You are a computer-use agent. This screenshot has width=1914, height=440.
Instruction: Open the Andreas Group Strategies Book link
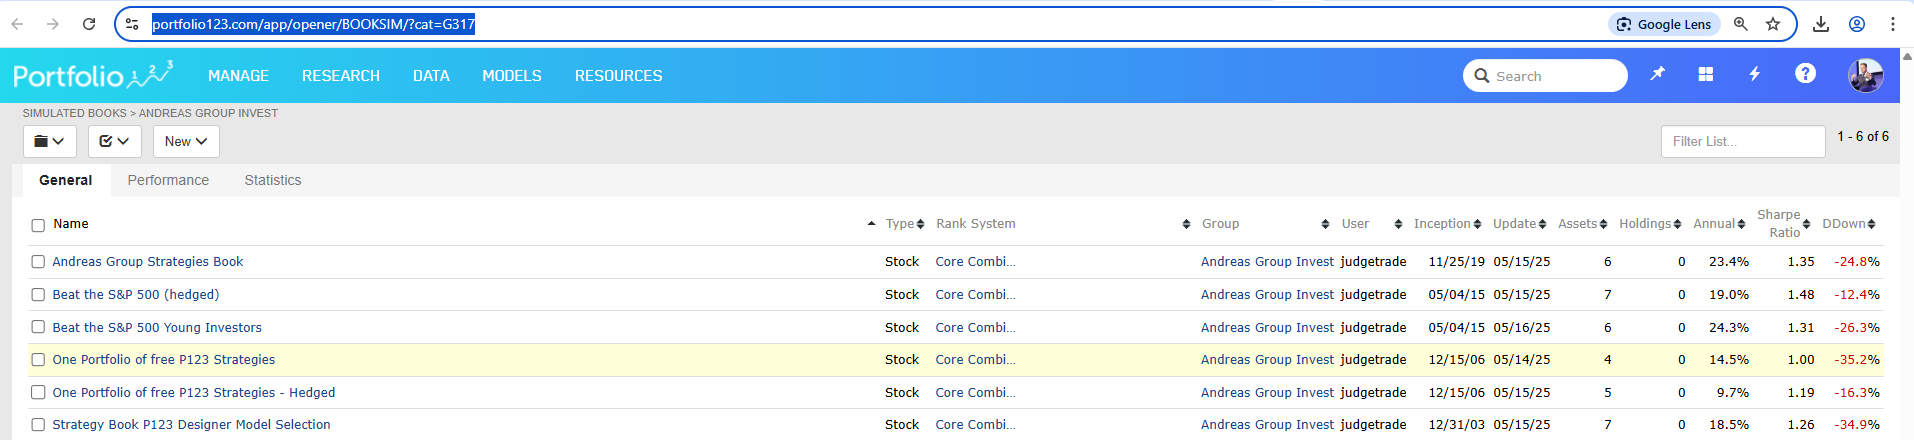(148, 262)
